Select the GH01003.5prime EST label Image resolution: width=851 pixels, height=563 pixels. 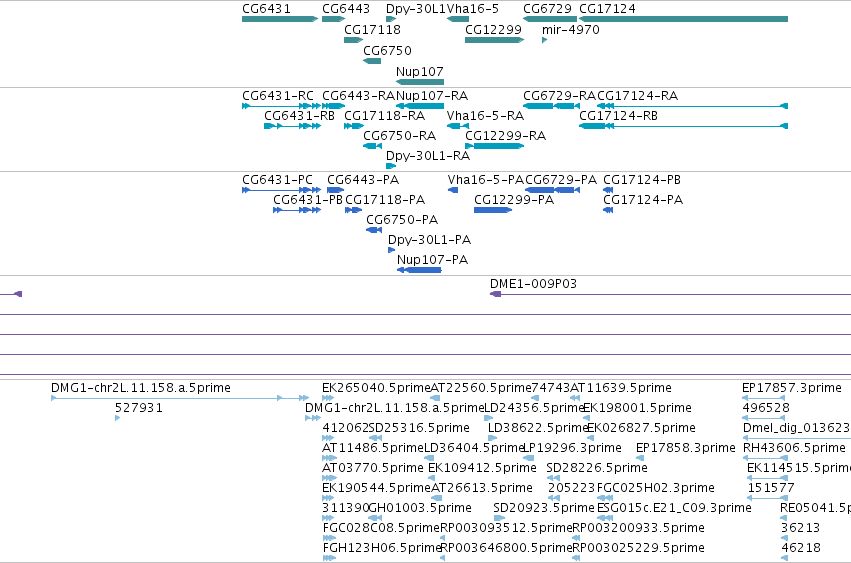[420, 508]
